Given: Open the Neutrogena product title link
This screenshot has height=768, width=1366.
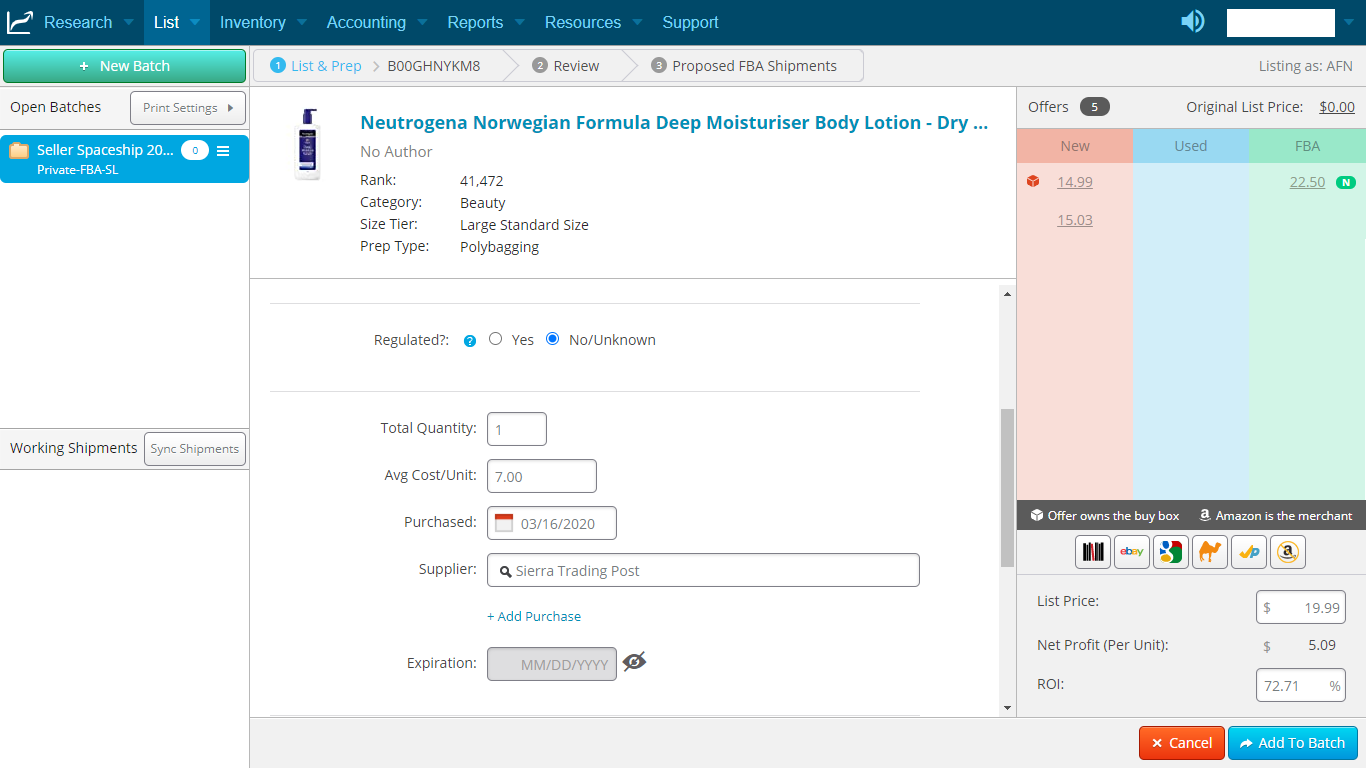Looking at the screenshot, I should tap(674, 123).
